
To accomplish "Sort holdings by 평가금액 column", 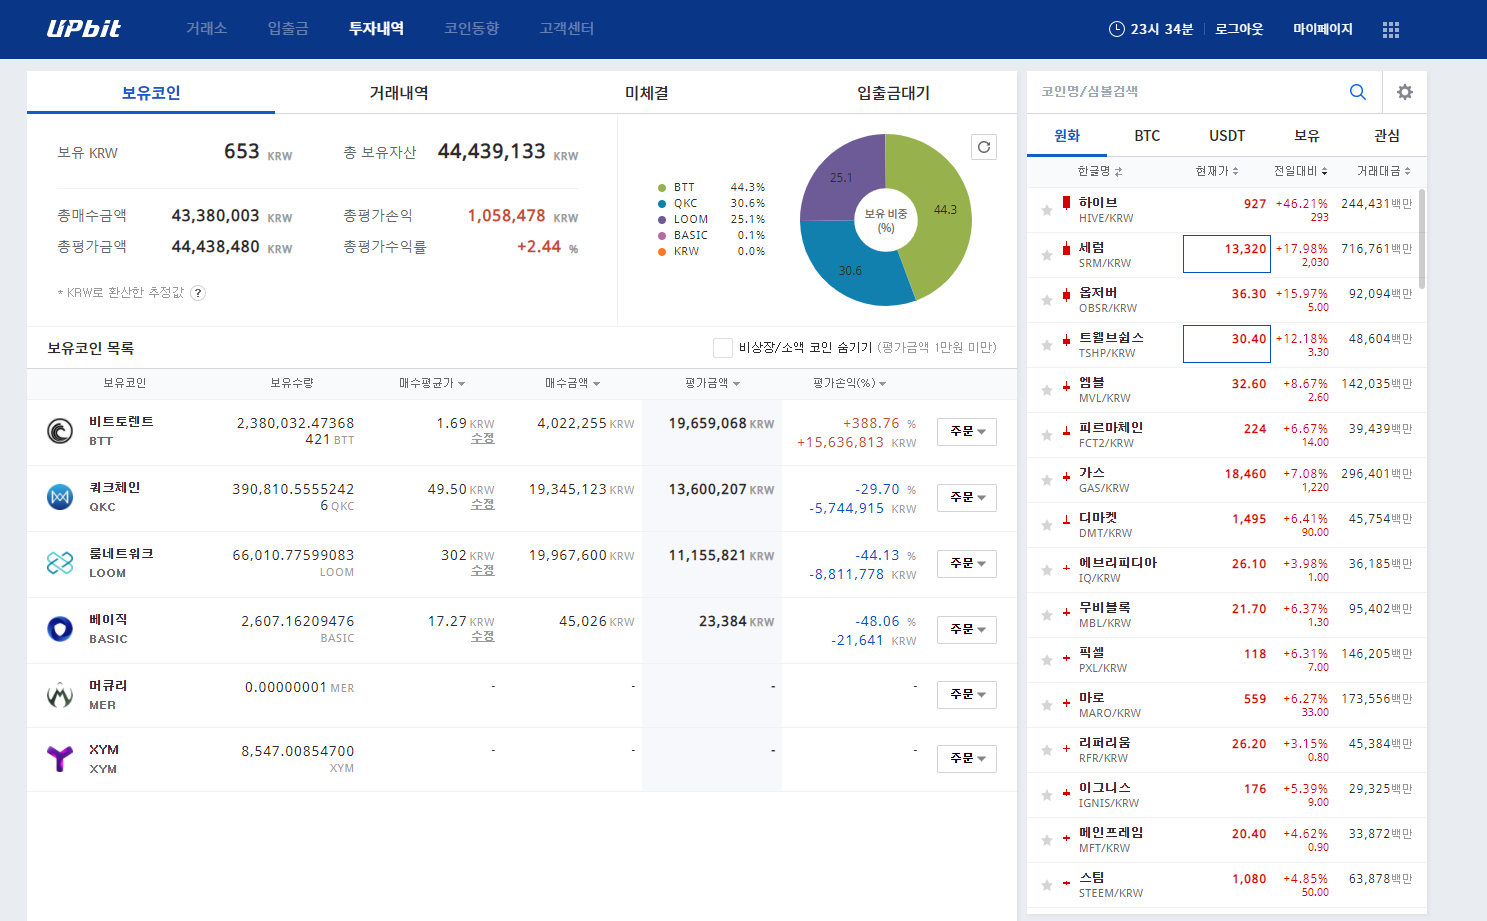I will click(712, 383).
